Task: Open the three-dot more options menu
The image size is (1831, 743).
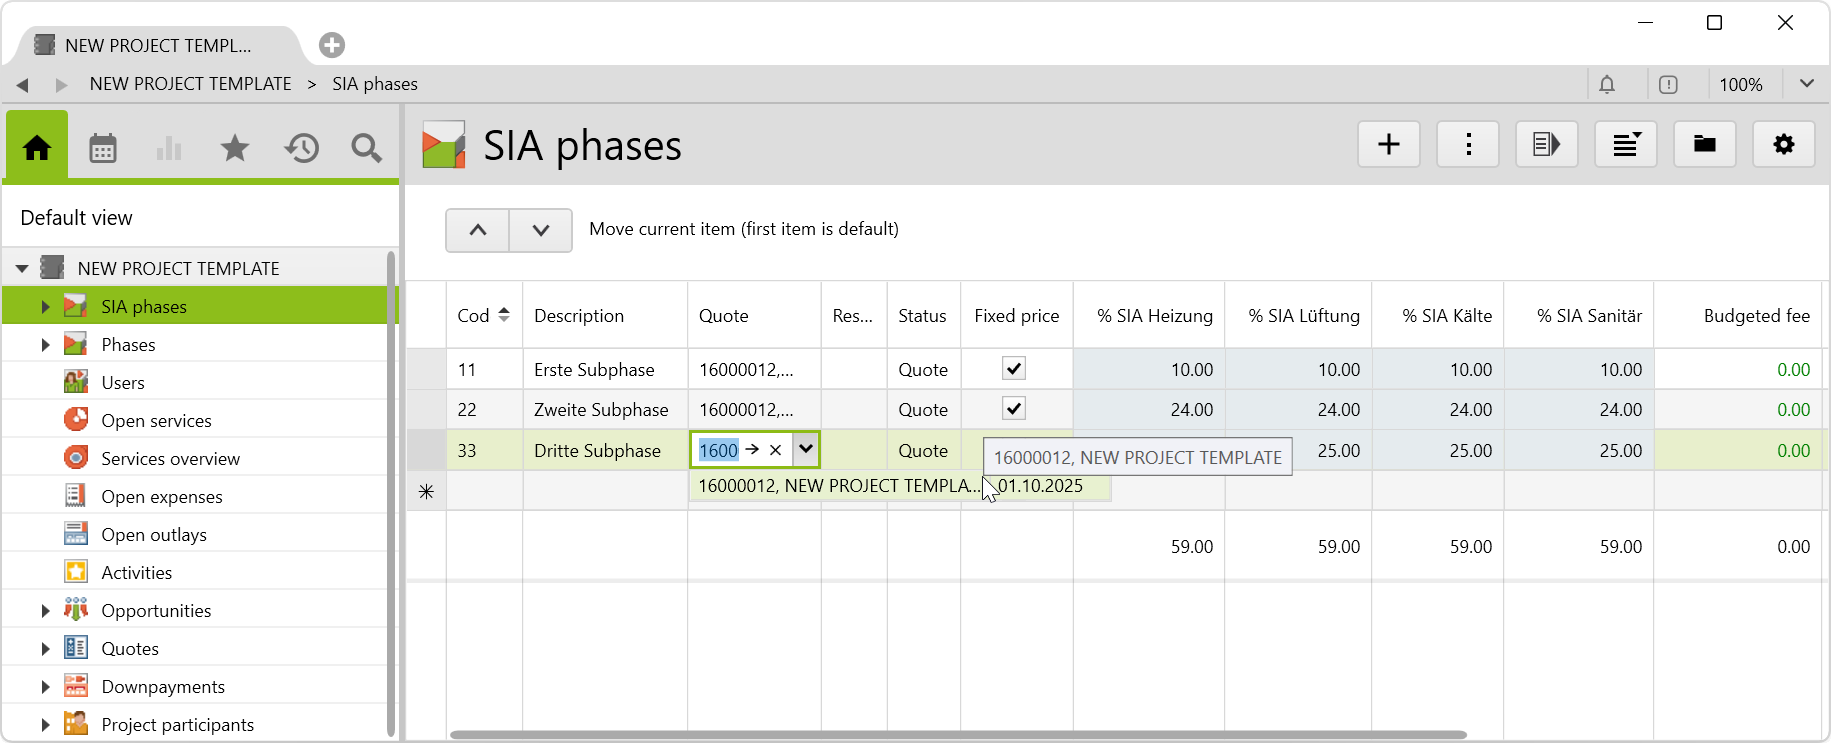Action: (x=1467, y=145)
